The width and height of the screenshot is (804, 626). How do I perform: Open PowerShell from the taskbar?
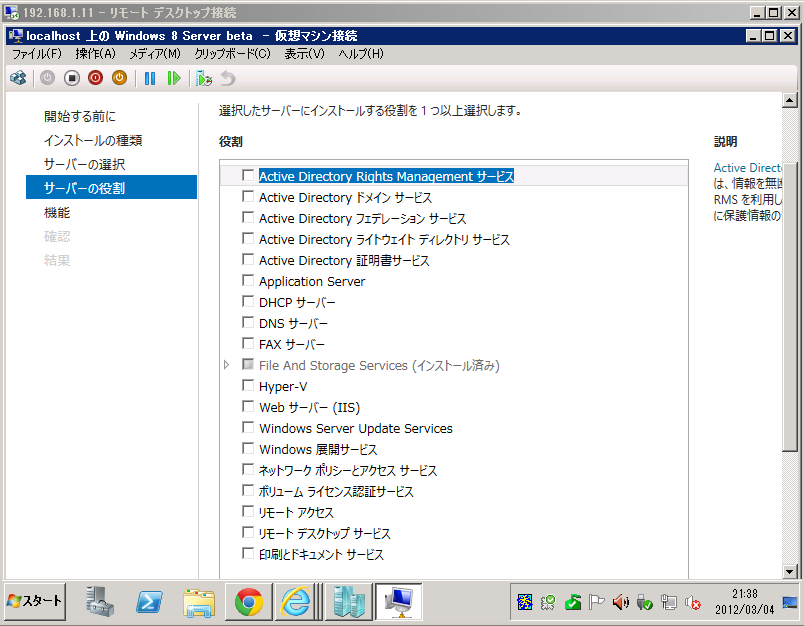(x=150, y=602)
